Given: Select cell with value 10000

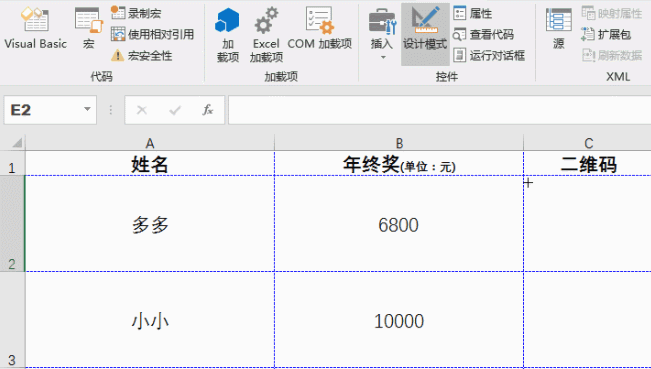Looking at the screenshot, I should click(399, 320).
